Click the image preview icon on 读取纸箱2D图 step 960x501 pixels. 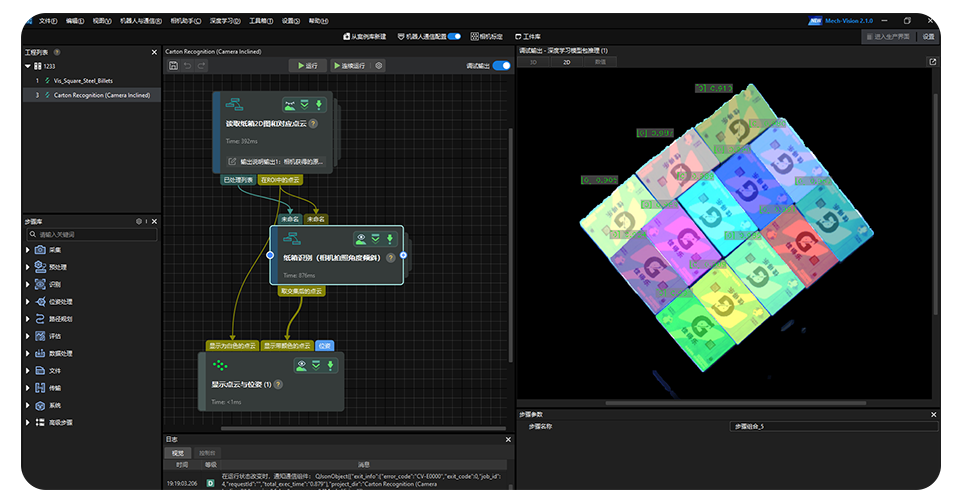point(289,104)
